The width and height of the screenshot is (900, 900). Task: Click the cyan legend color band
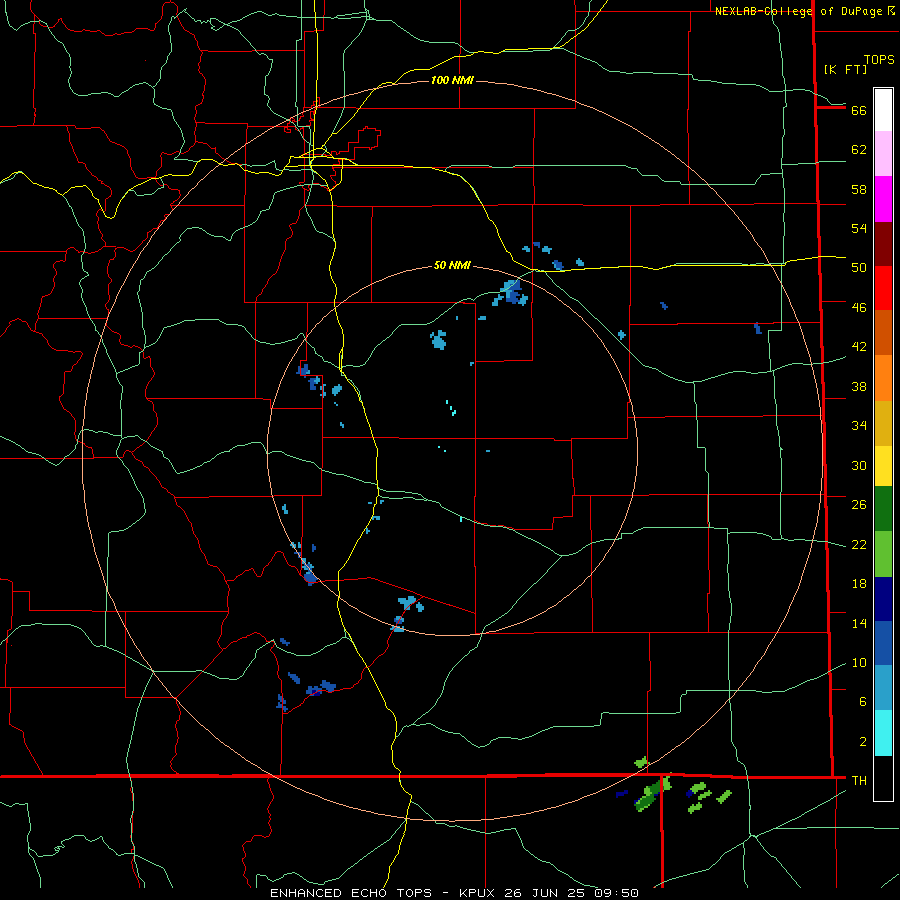click(x=883, y=733)
